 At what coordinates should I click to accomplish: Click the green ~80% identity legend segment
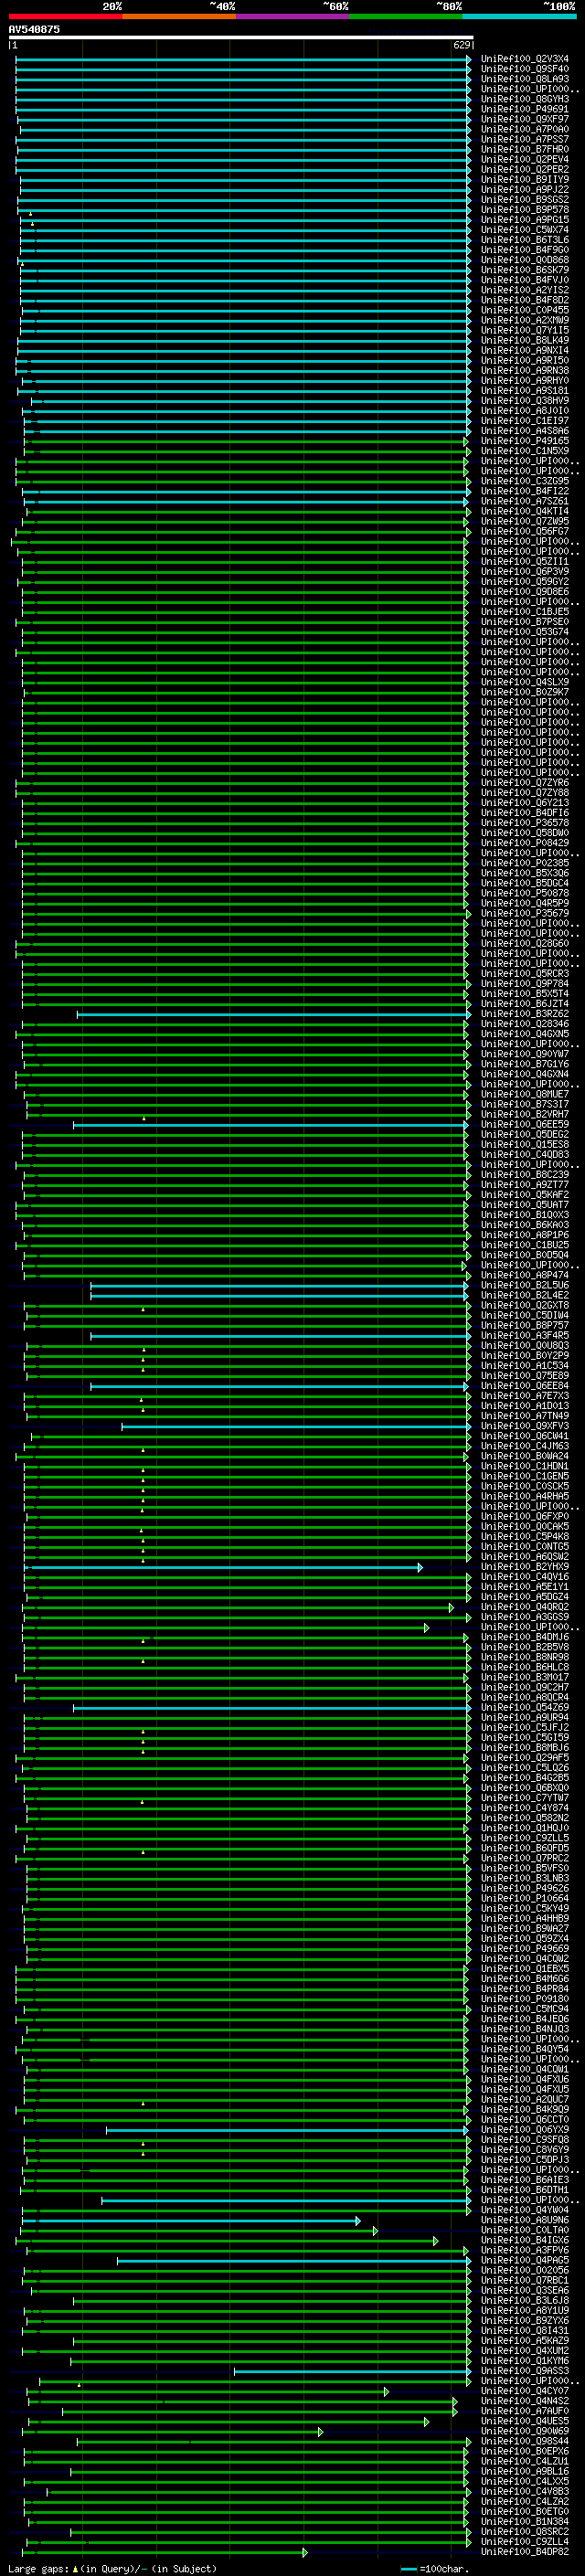click(x=406, y=16)
